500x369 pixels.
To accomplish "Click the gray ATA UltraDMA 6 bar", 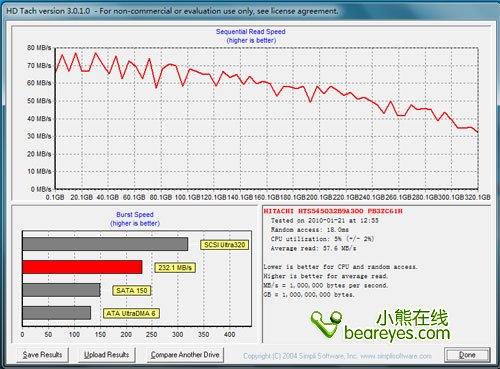I will (57, 313).
